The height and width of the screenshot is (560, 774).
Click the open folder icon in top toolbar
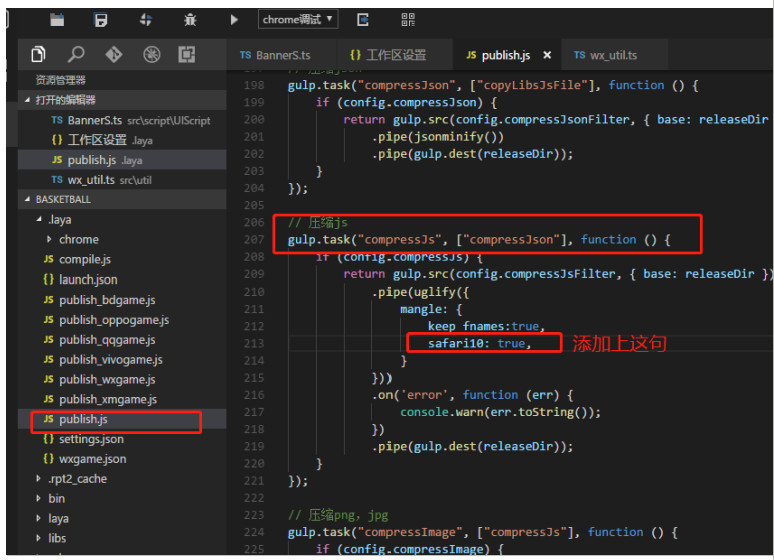[57, 20]
